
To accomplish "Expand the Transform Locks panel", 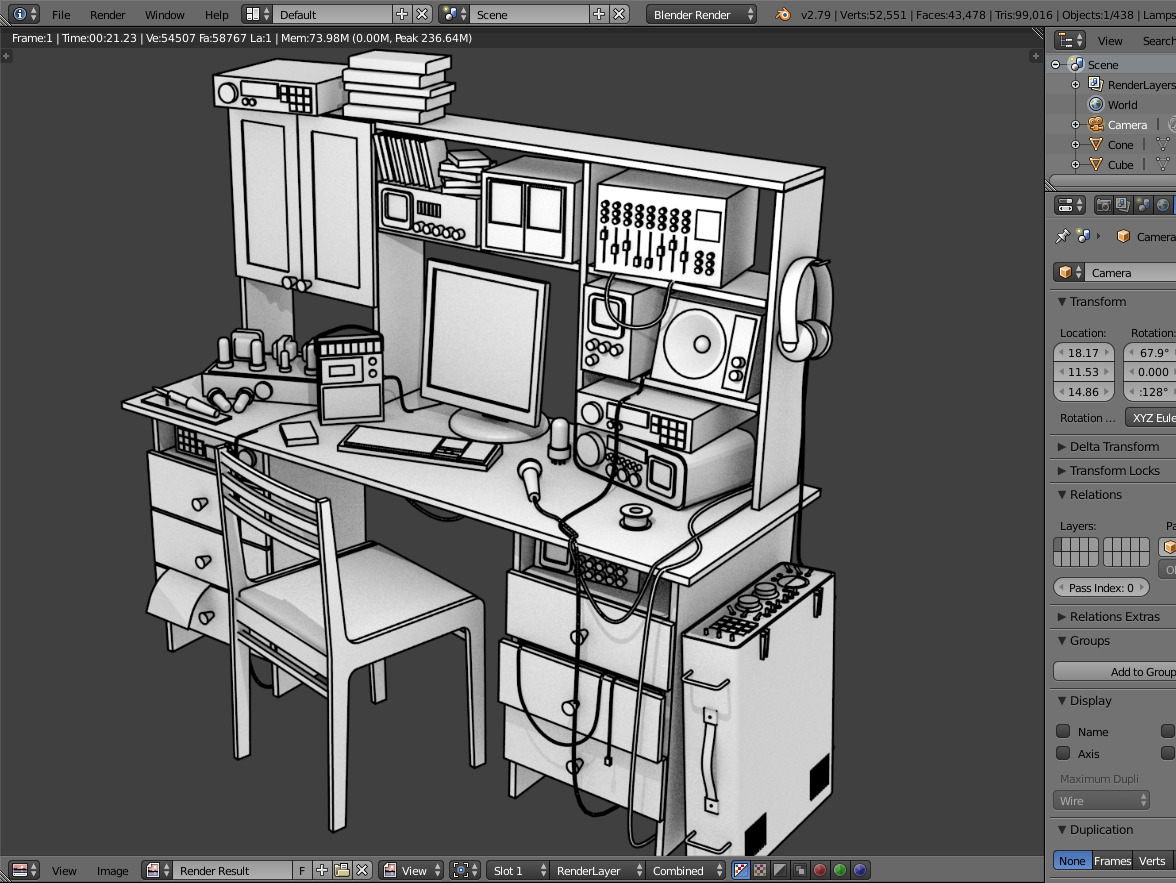I will (1112, 470).
